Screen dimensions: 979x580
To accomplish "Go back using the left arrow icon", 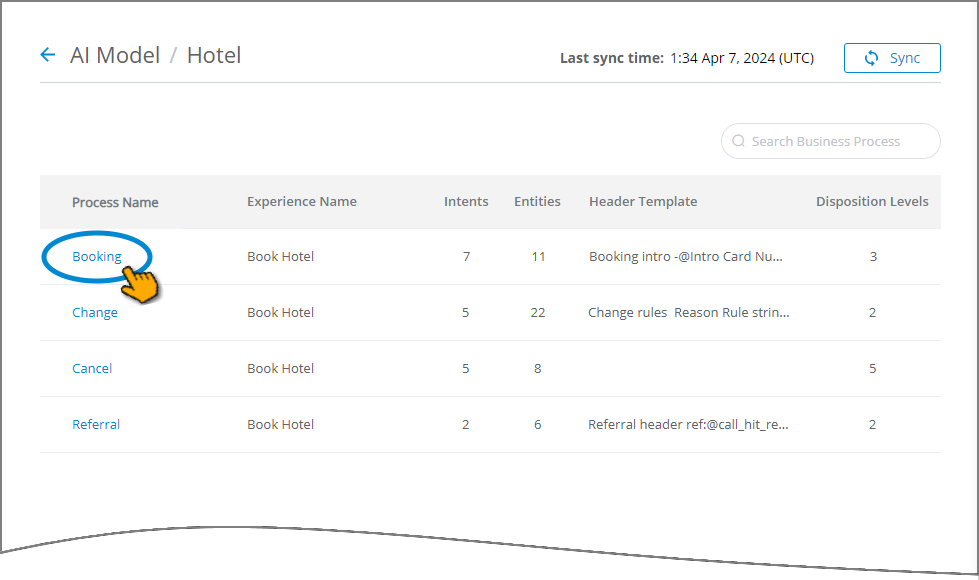I will tap(47, 55).
